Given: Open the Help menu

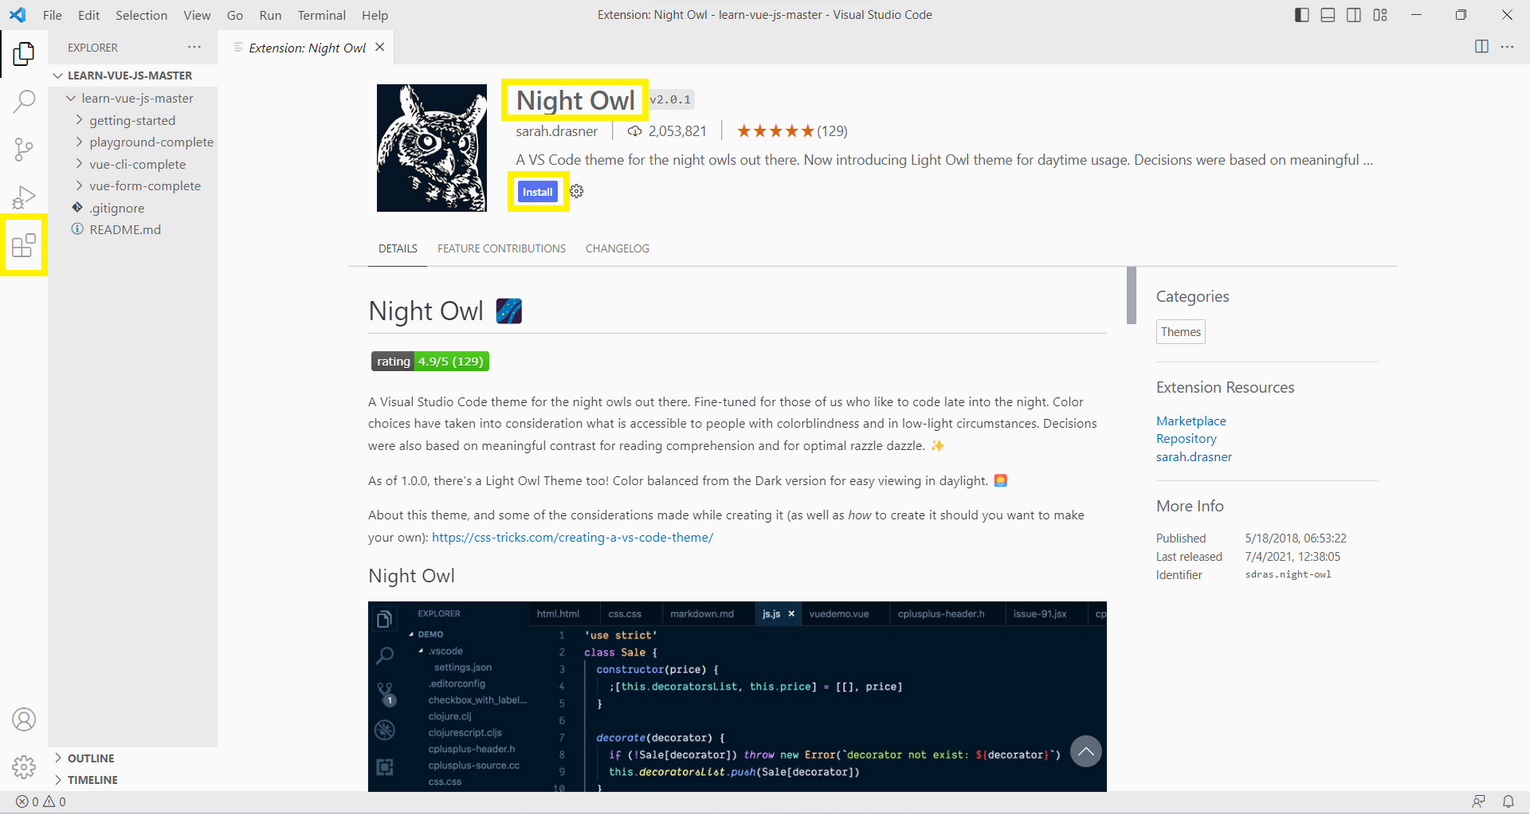Looking at the screenshot, I should coord(375,15).
